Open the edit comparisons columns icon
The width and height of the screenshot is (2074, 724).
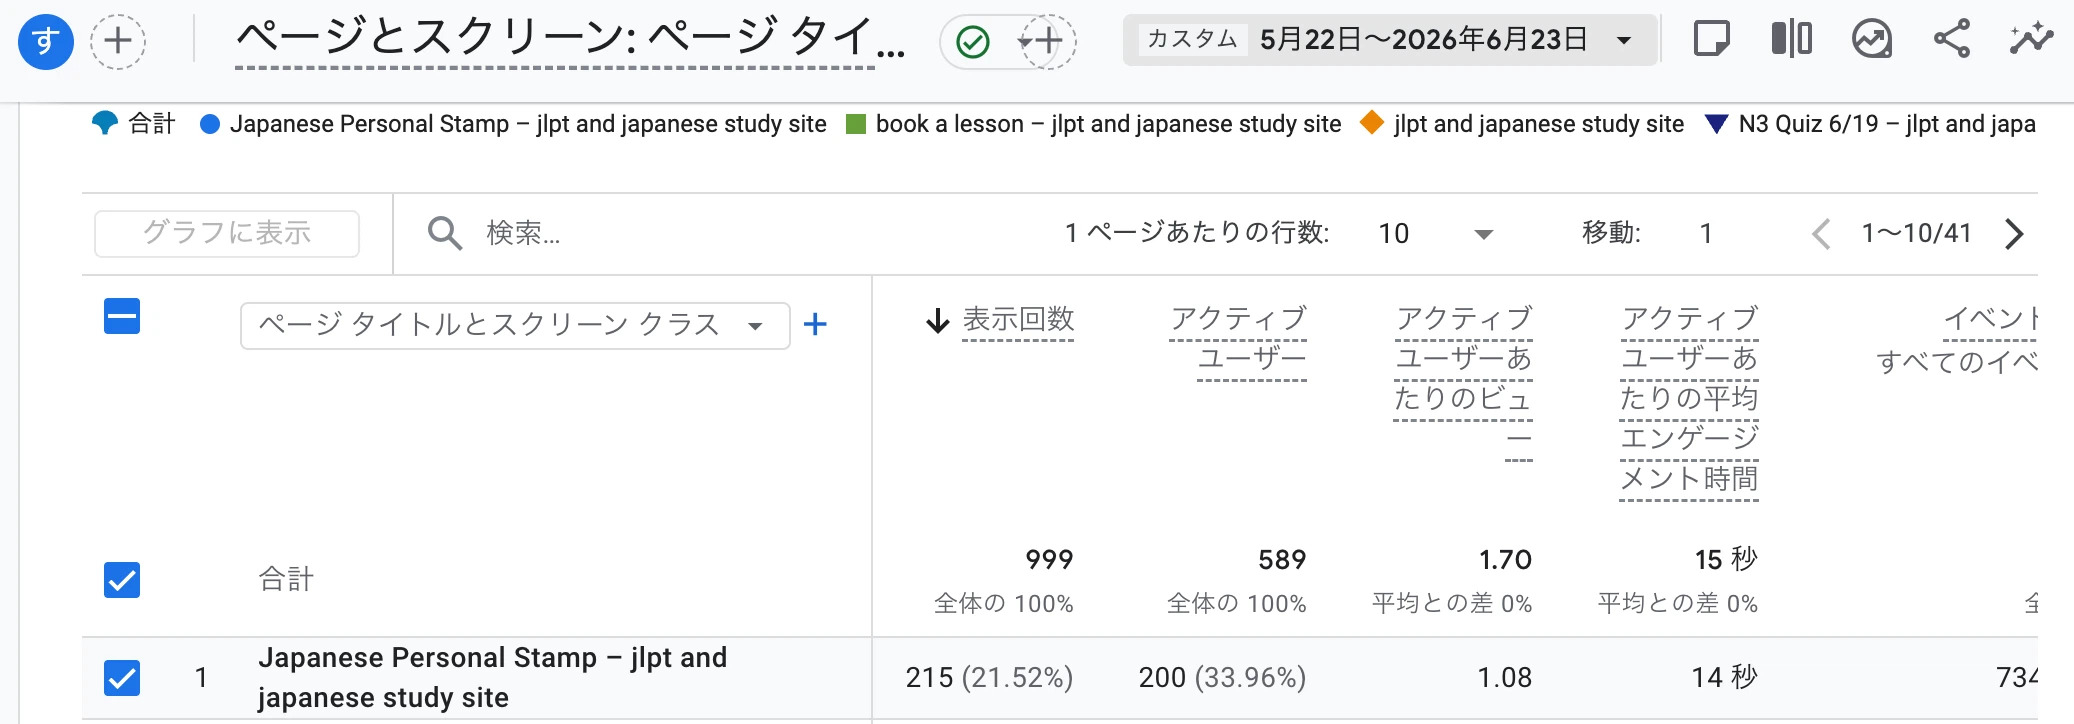point(1791,40)
